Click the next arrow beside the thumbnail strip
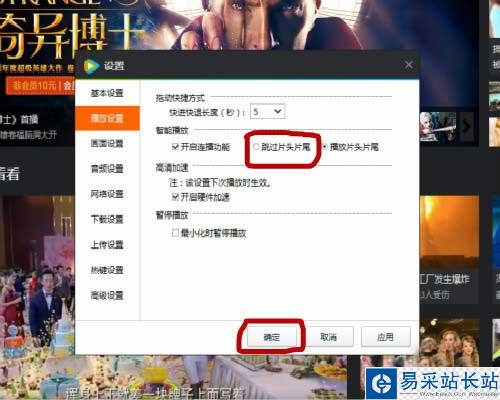The width and height of the screenshot is (500, 400). [x=467, y=127]
